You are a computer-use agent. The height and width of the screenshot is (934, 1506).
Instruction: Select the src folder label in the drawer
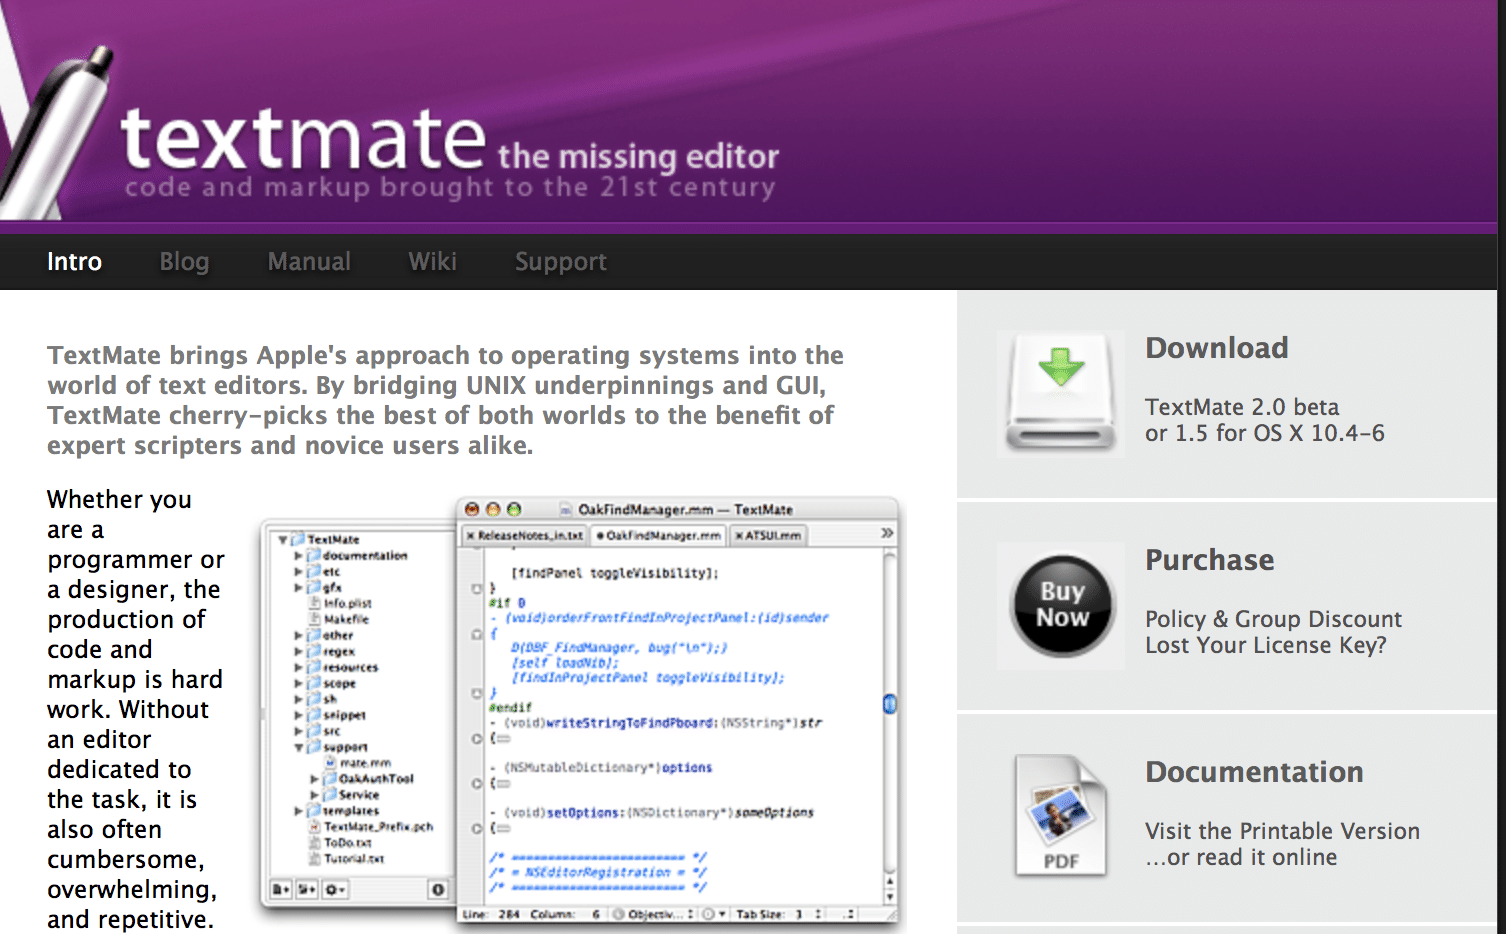[332, 731]
